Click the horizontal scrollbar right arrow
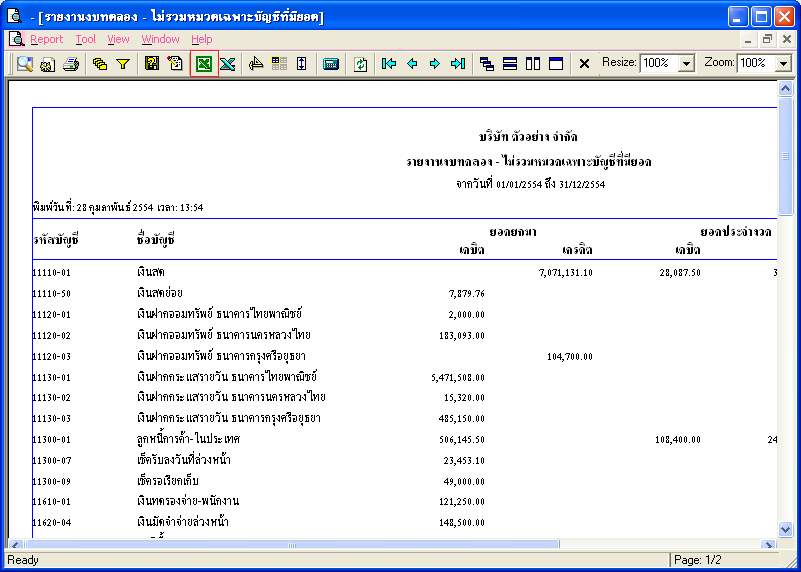The width and height of the screenshot is (801, 572). click(770, 544)
